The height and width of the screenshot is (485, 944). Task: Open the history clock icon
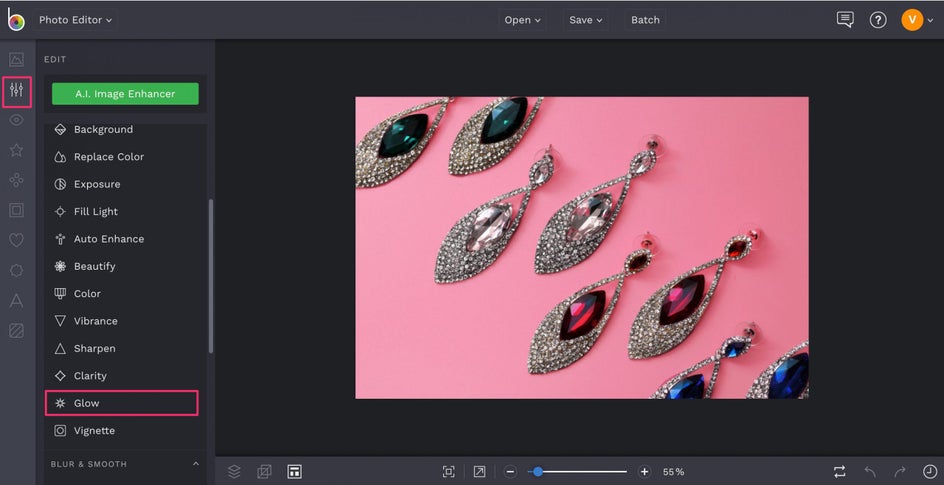(x=930, y=472)
